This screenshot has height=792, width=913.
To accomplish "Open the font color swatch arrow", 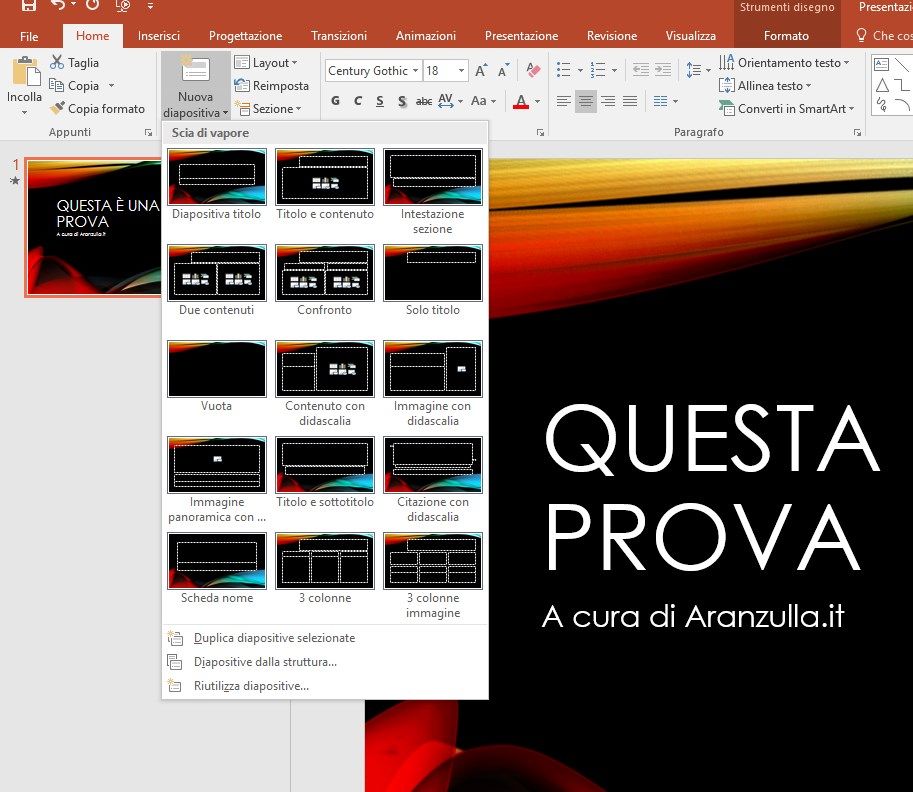I will (537, 103).
